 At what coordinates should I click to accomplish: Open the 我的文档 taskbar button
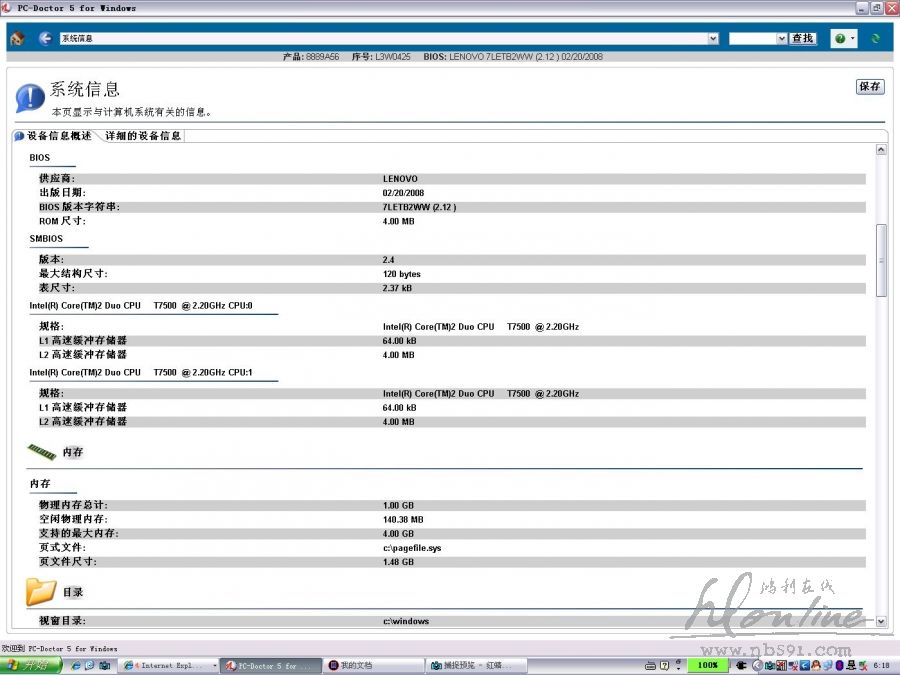pos(373,666)
